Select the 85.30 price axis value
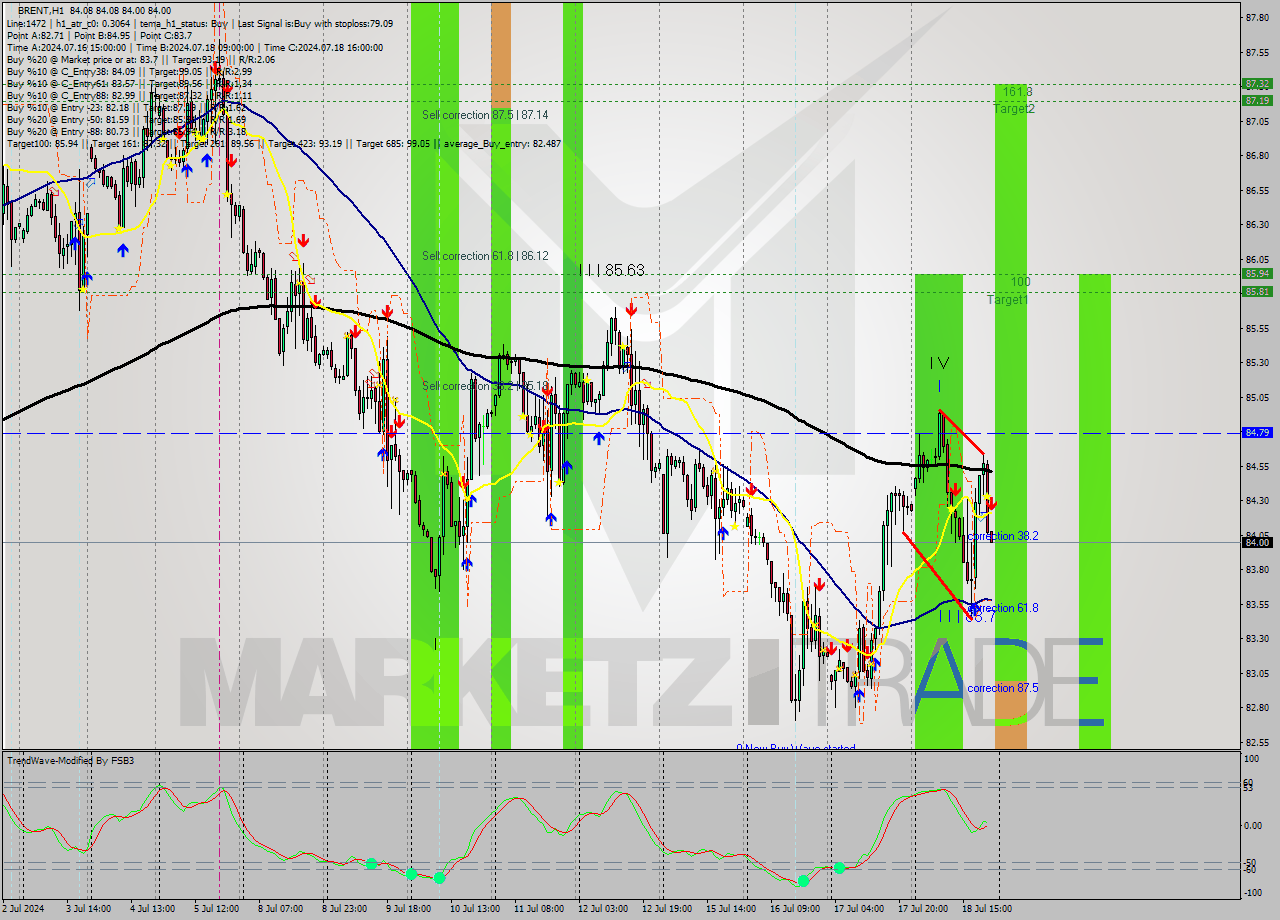 point(1257,363)
